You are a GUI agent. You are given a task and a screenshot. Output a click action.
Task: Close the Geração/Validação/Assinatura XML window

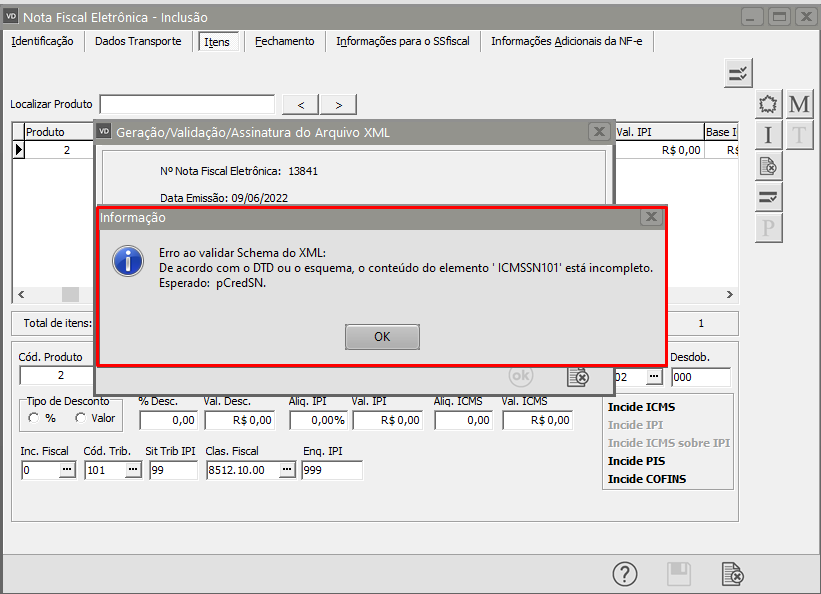coord(599,132)
